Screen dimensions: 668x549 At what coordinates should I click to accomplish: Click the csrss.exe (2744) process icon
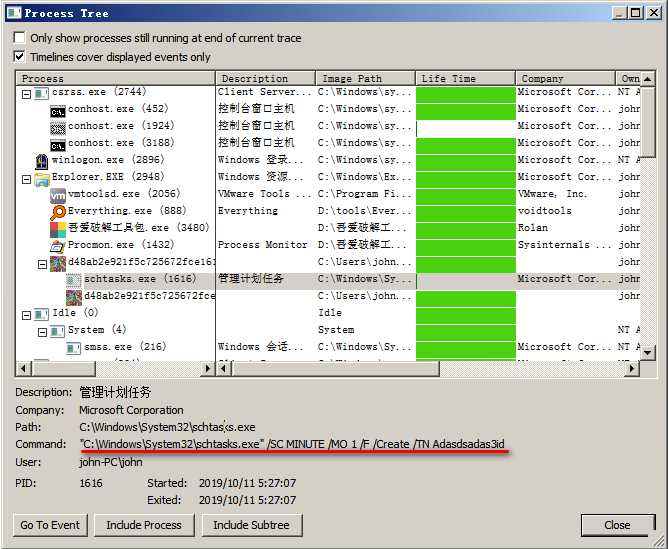[x=41, y=93]
